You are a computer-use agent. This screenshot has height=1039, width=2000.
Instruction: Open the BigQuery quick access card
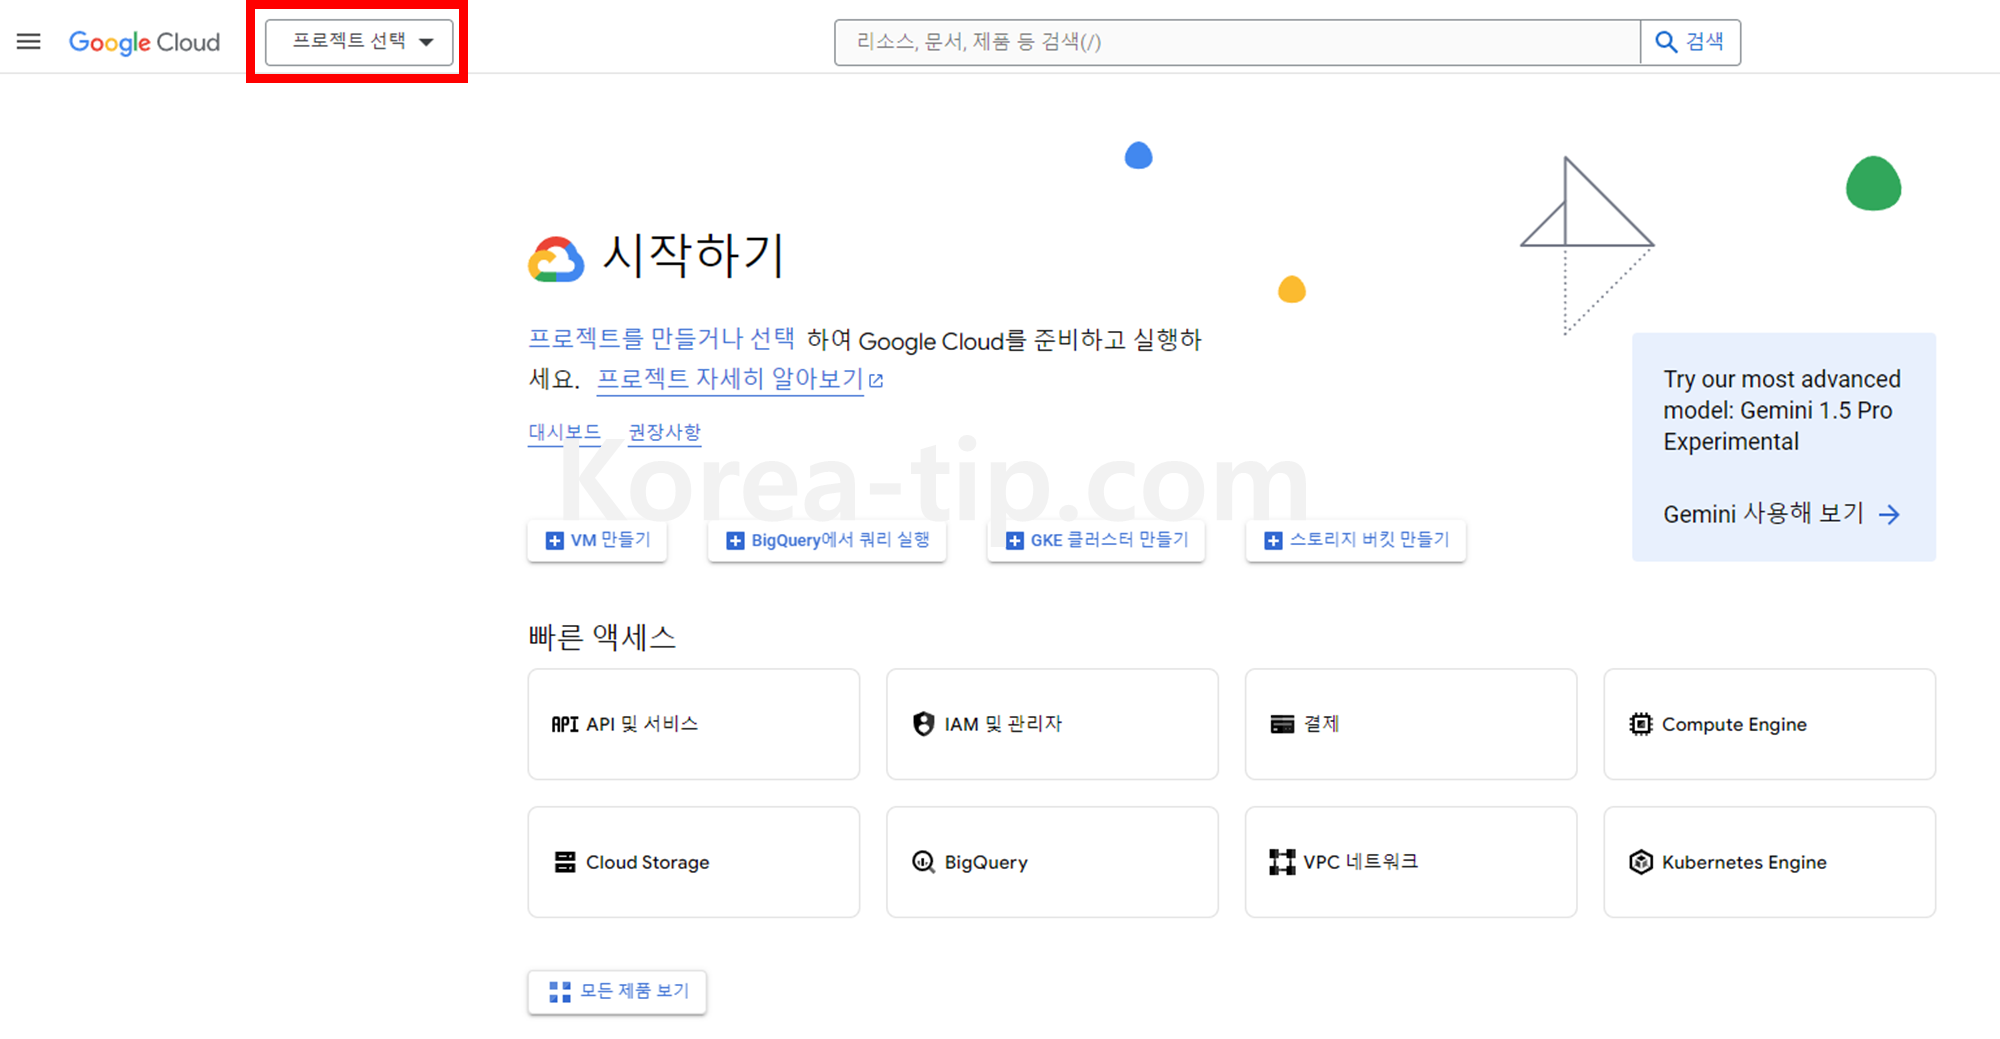tap(1052, 862)
